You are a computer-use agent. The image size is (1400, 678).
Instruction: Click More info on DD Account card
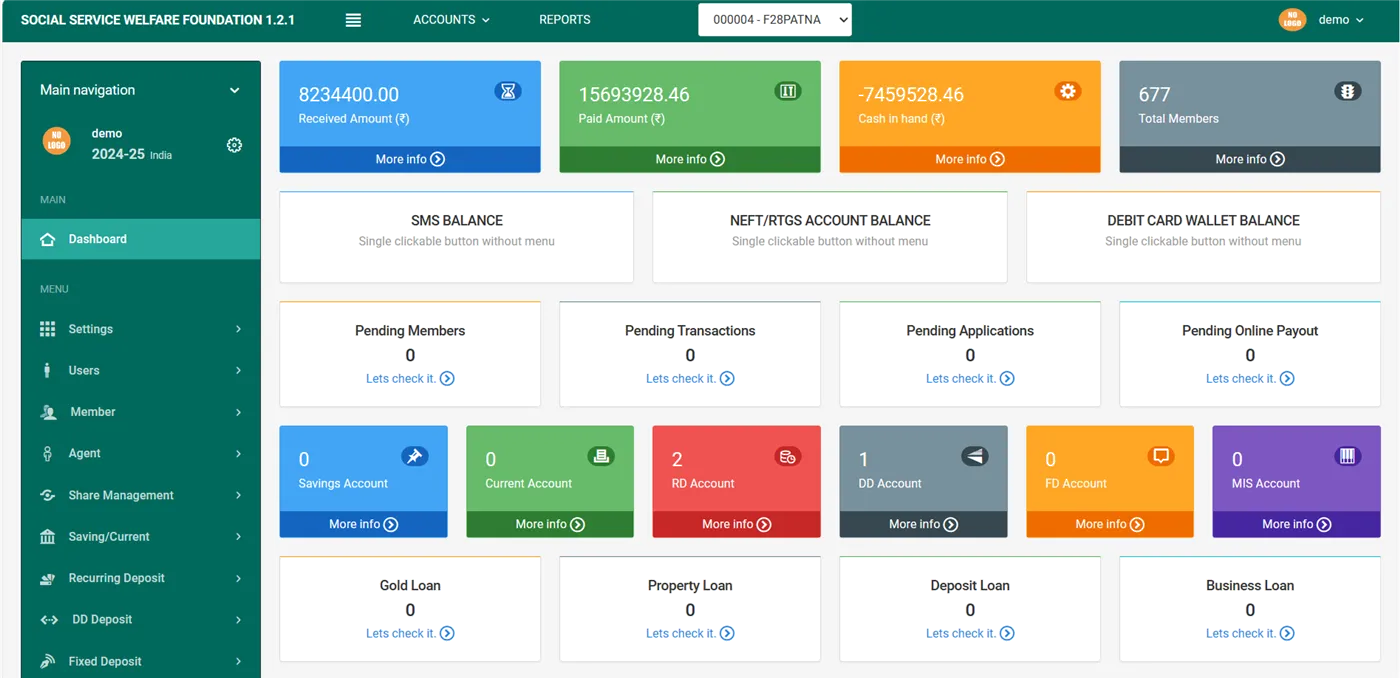(x=923, y=524)
